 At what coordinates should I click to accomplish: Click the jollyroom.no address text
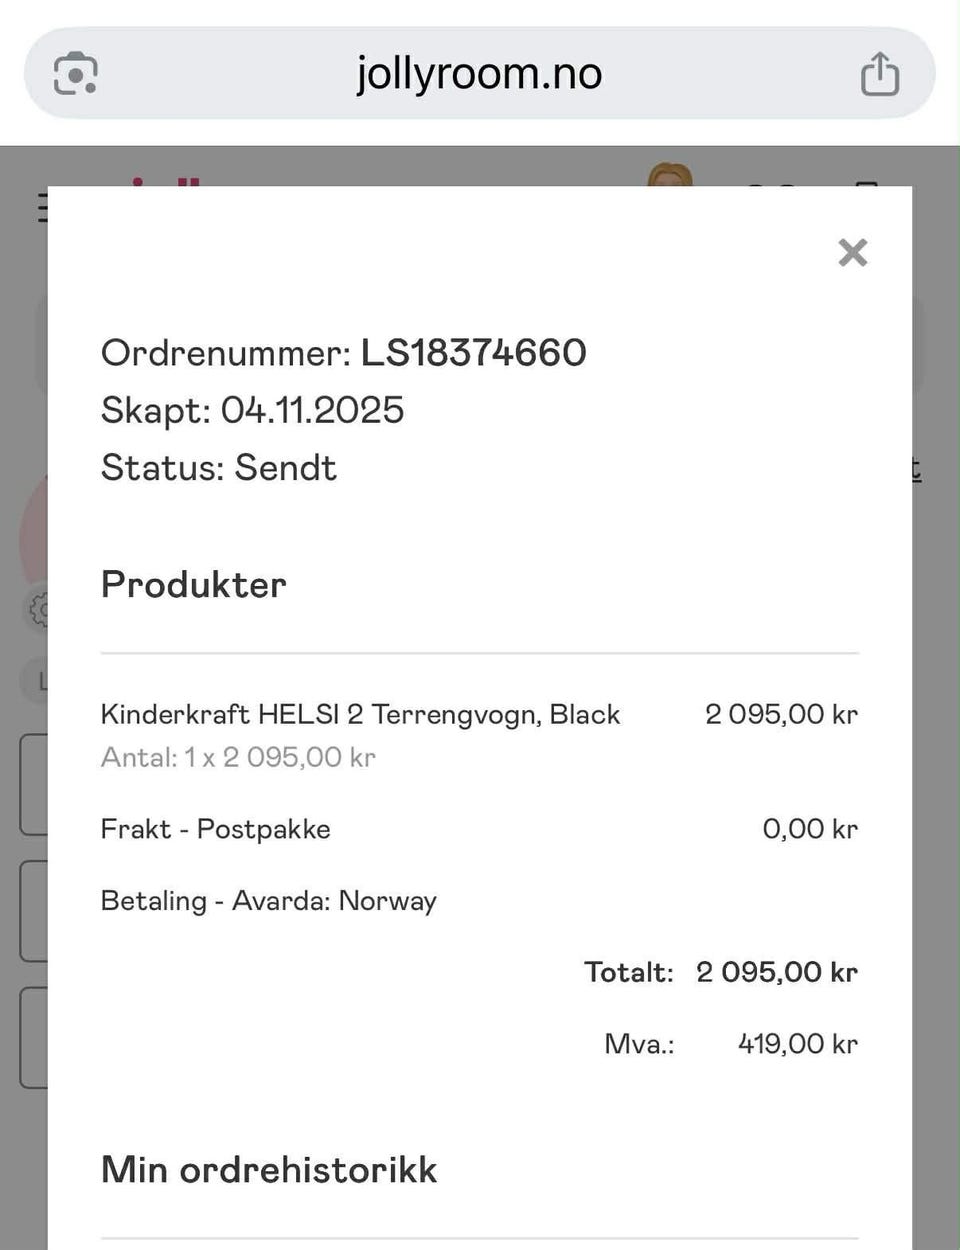480,73
